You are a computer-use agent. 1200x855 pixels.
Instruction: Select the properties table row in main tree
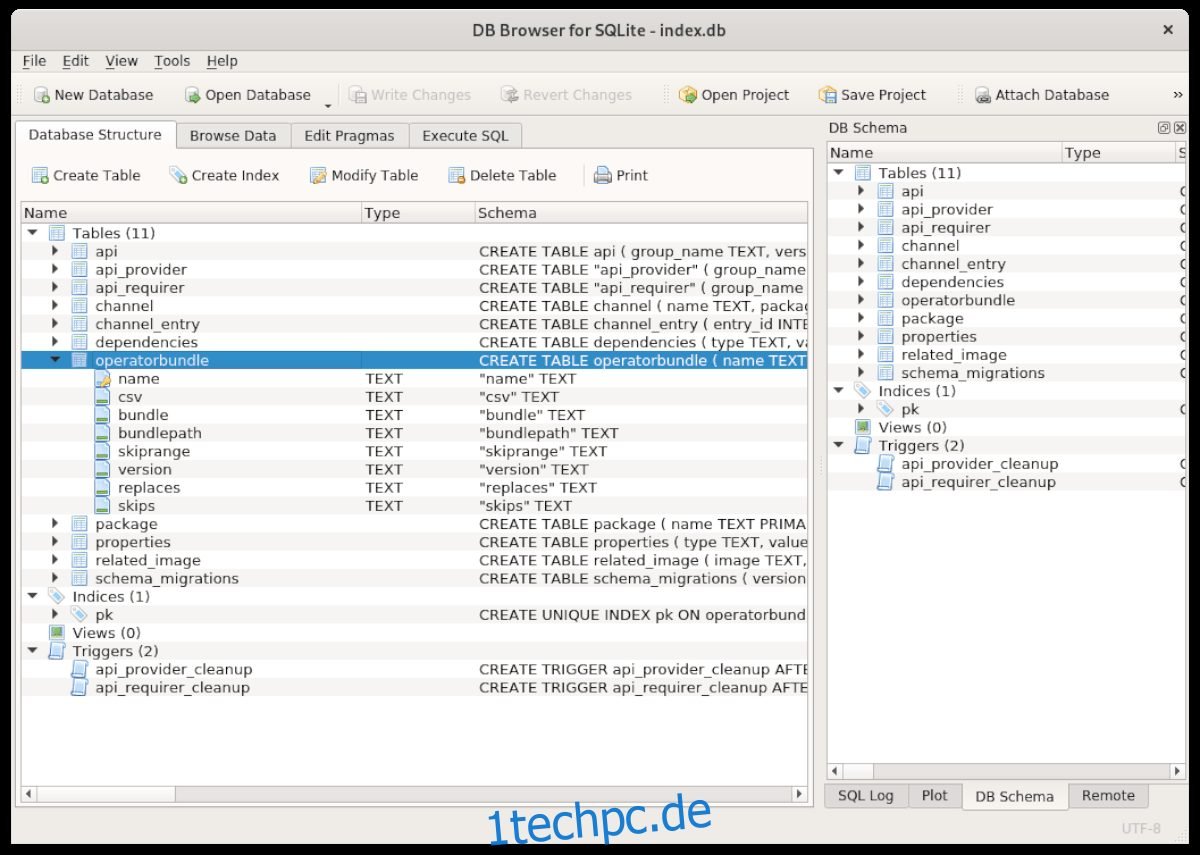[x=414, y=542]
